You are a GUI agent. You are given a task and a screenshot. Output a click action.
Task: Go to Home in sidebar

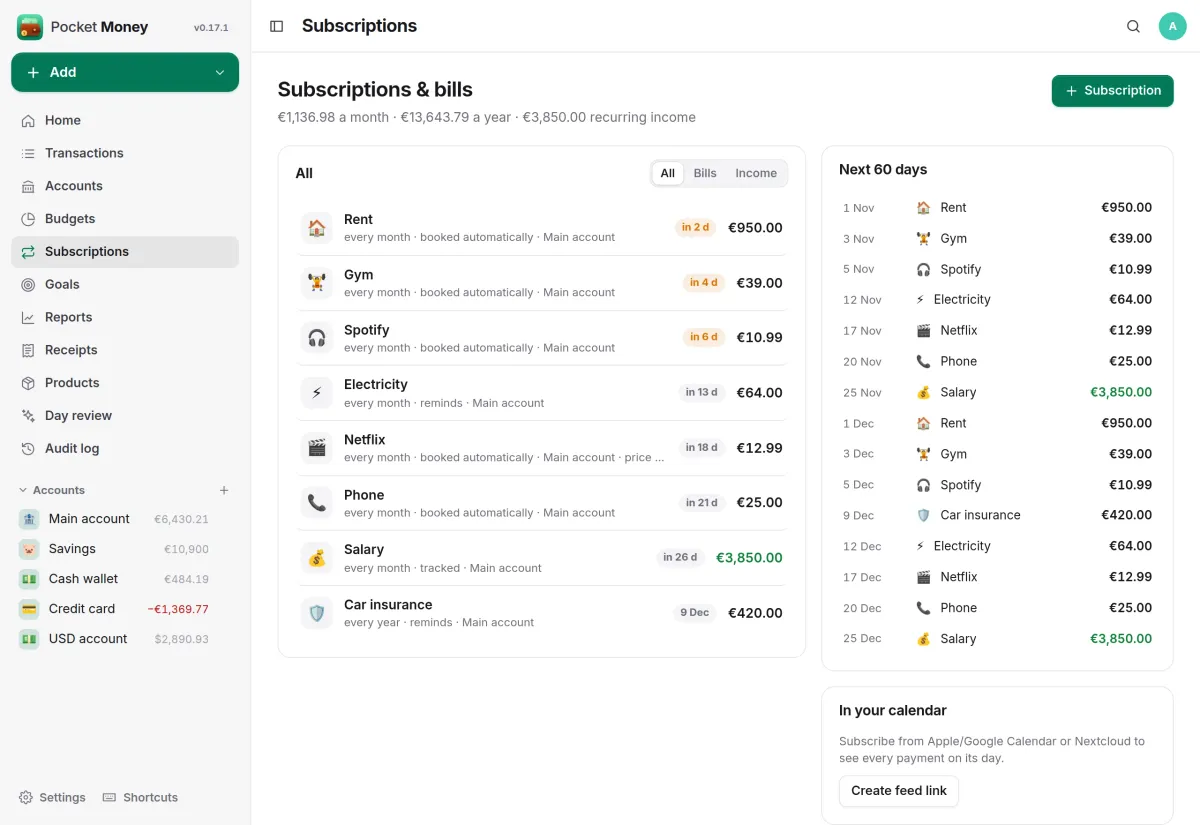click(125, 120)
